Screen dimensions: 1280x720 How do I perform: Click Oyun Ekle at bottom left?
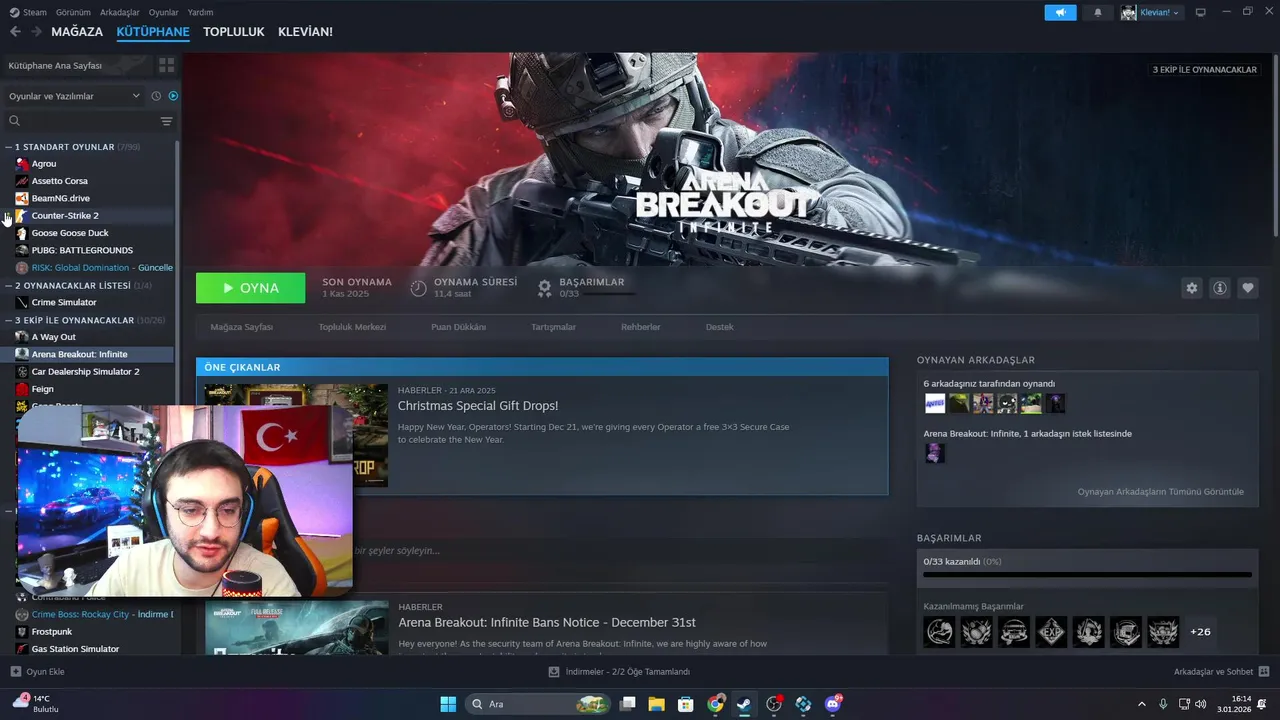[x=38, y=672]
